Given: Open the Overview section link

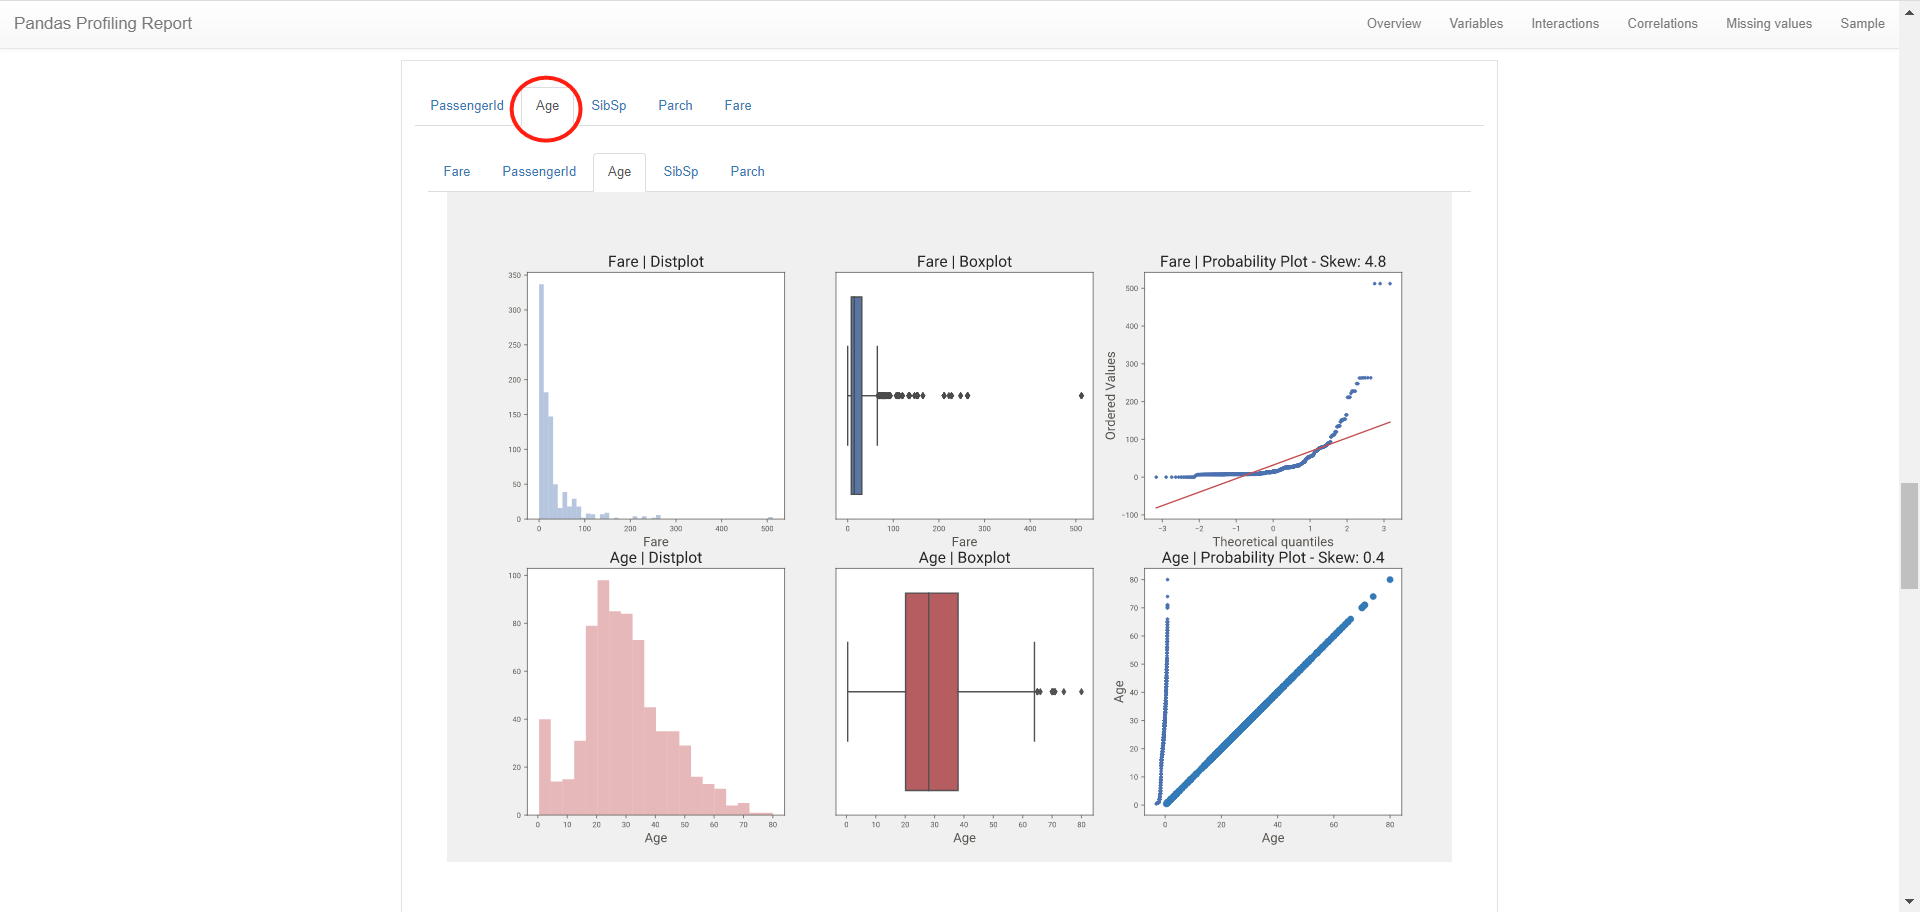Looking at the screenshot, I should [x=1393, y=23].
